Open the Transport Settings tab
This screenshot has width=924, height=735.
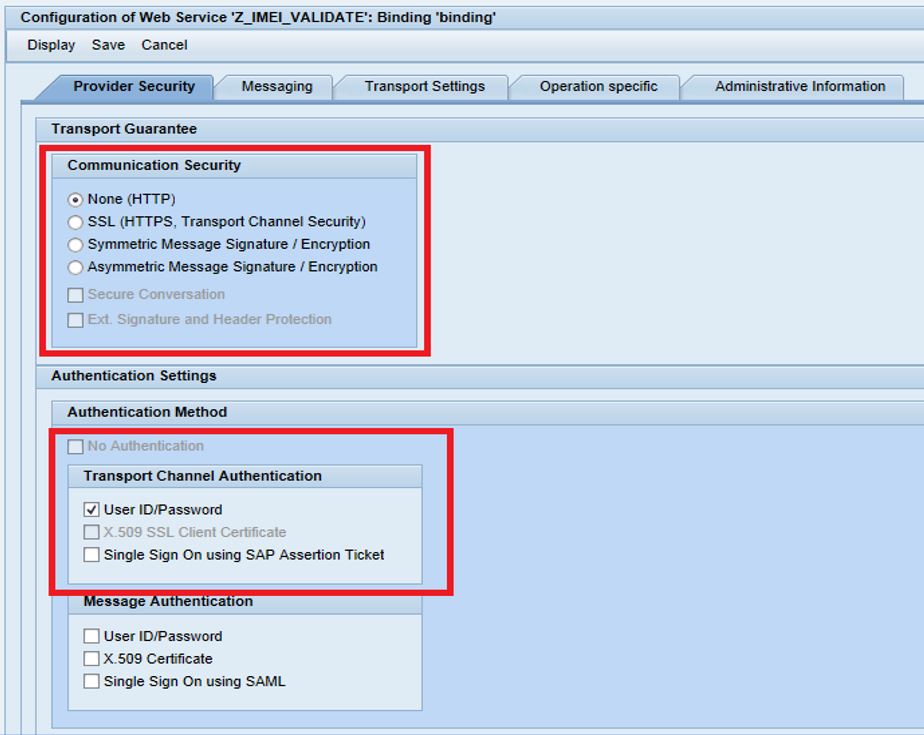coord(424,87)
